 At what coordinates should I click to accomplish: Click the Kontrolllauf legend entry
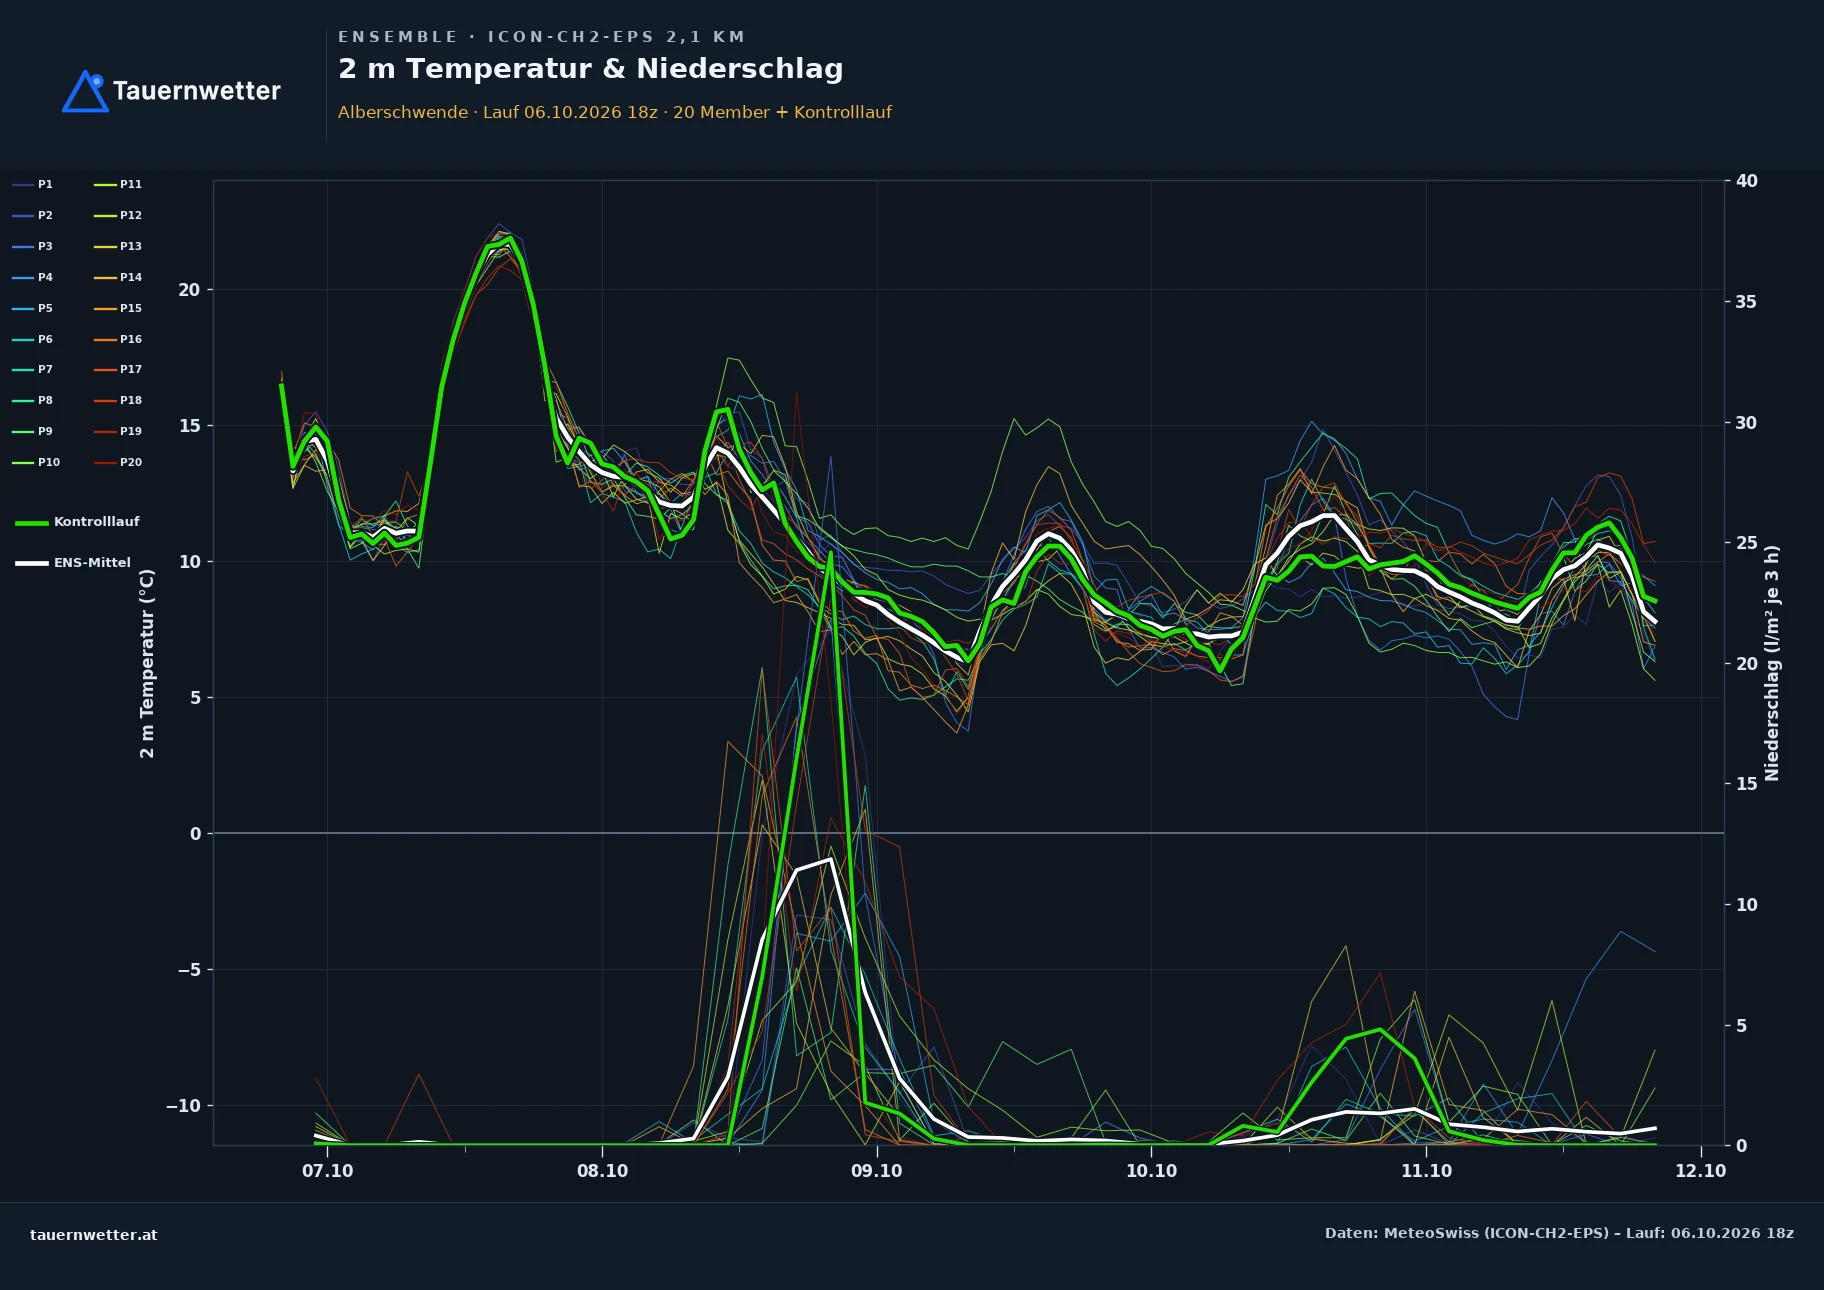tap(78, 522)
